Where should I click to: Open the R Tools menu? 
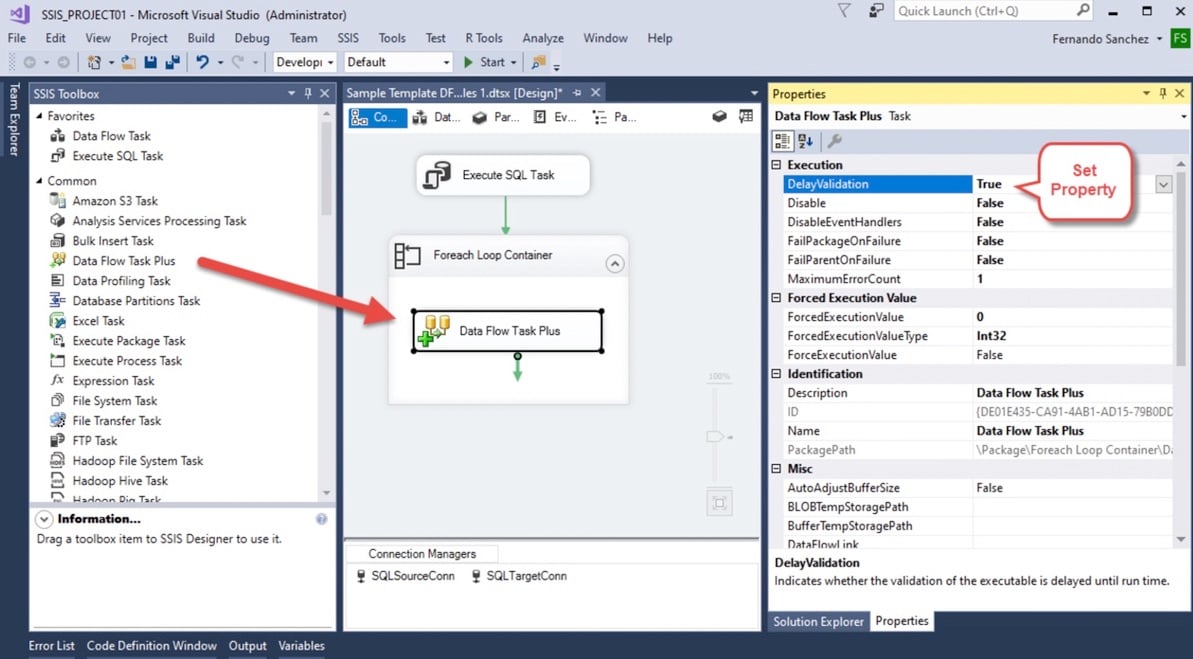(484, 38)
